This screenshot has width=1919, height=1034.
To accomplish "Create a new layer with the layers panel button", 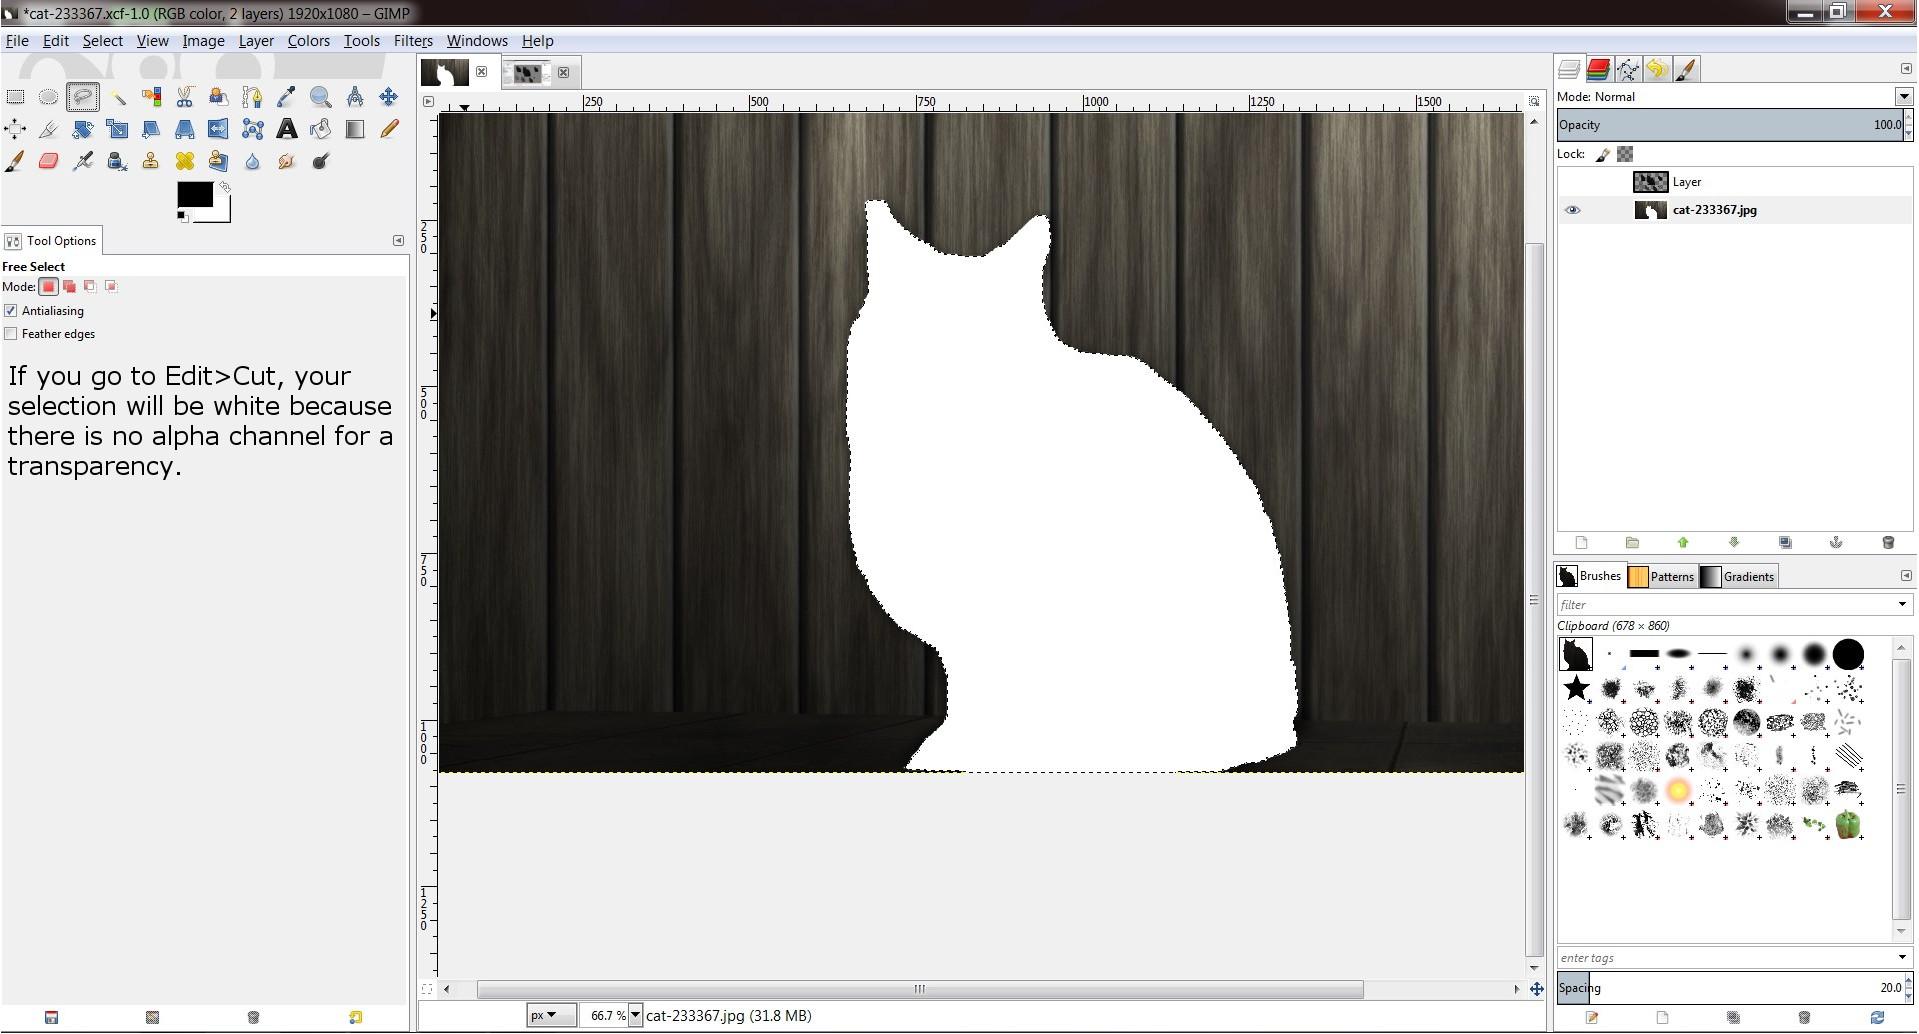I will coord(1581,543).
